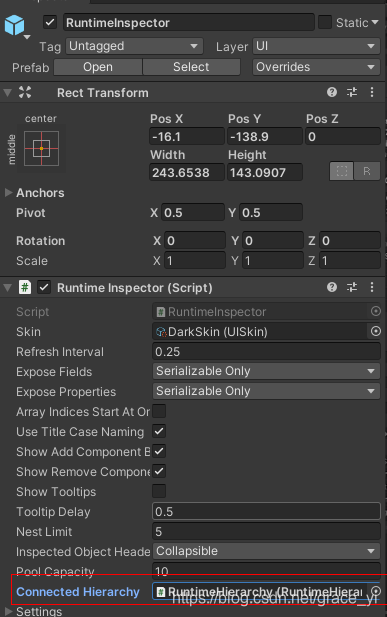
Task: Open the Layer dropdown showing UI
Action: (316, 46)
